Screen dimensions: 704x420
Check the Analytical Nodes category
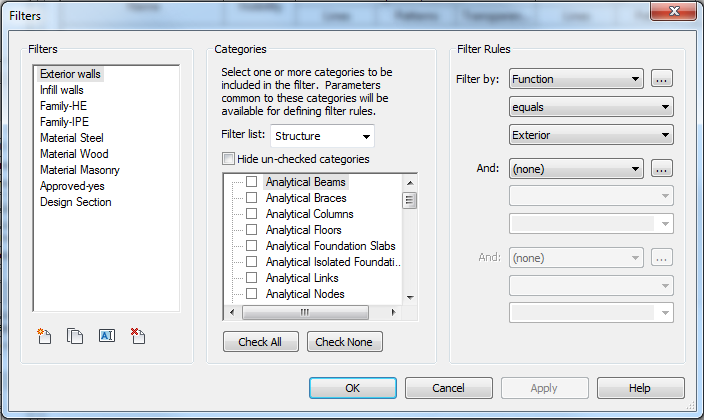251,294
